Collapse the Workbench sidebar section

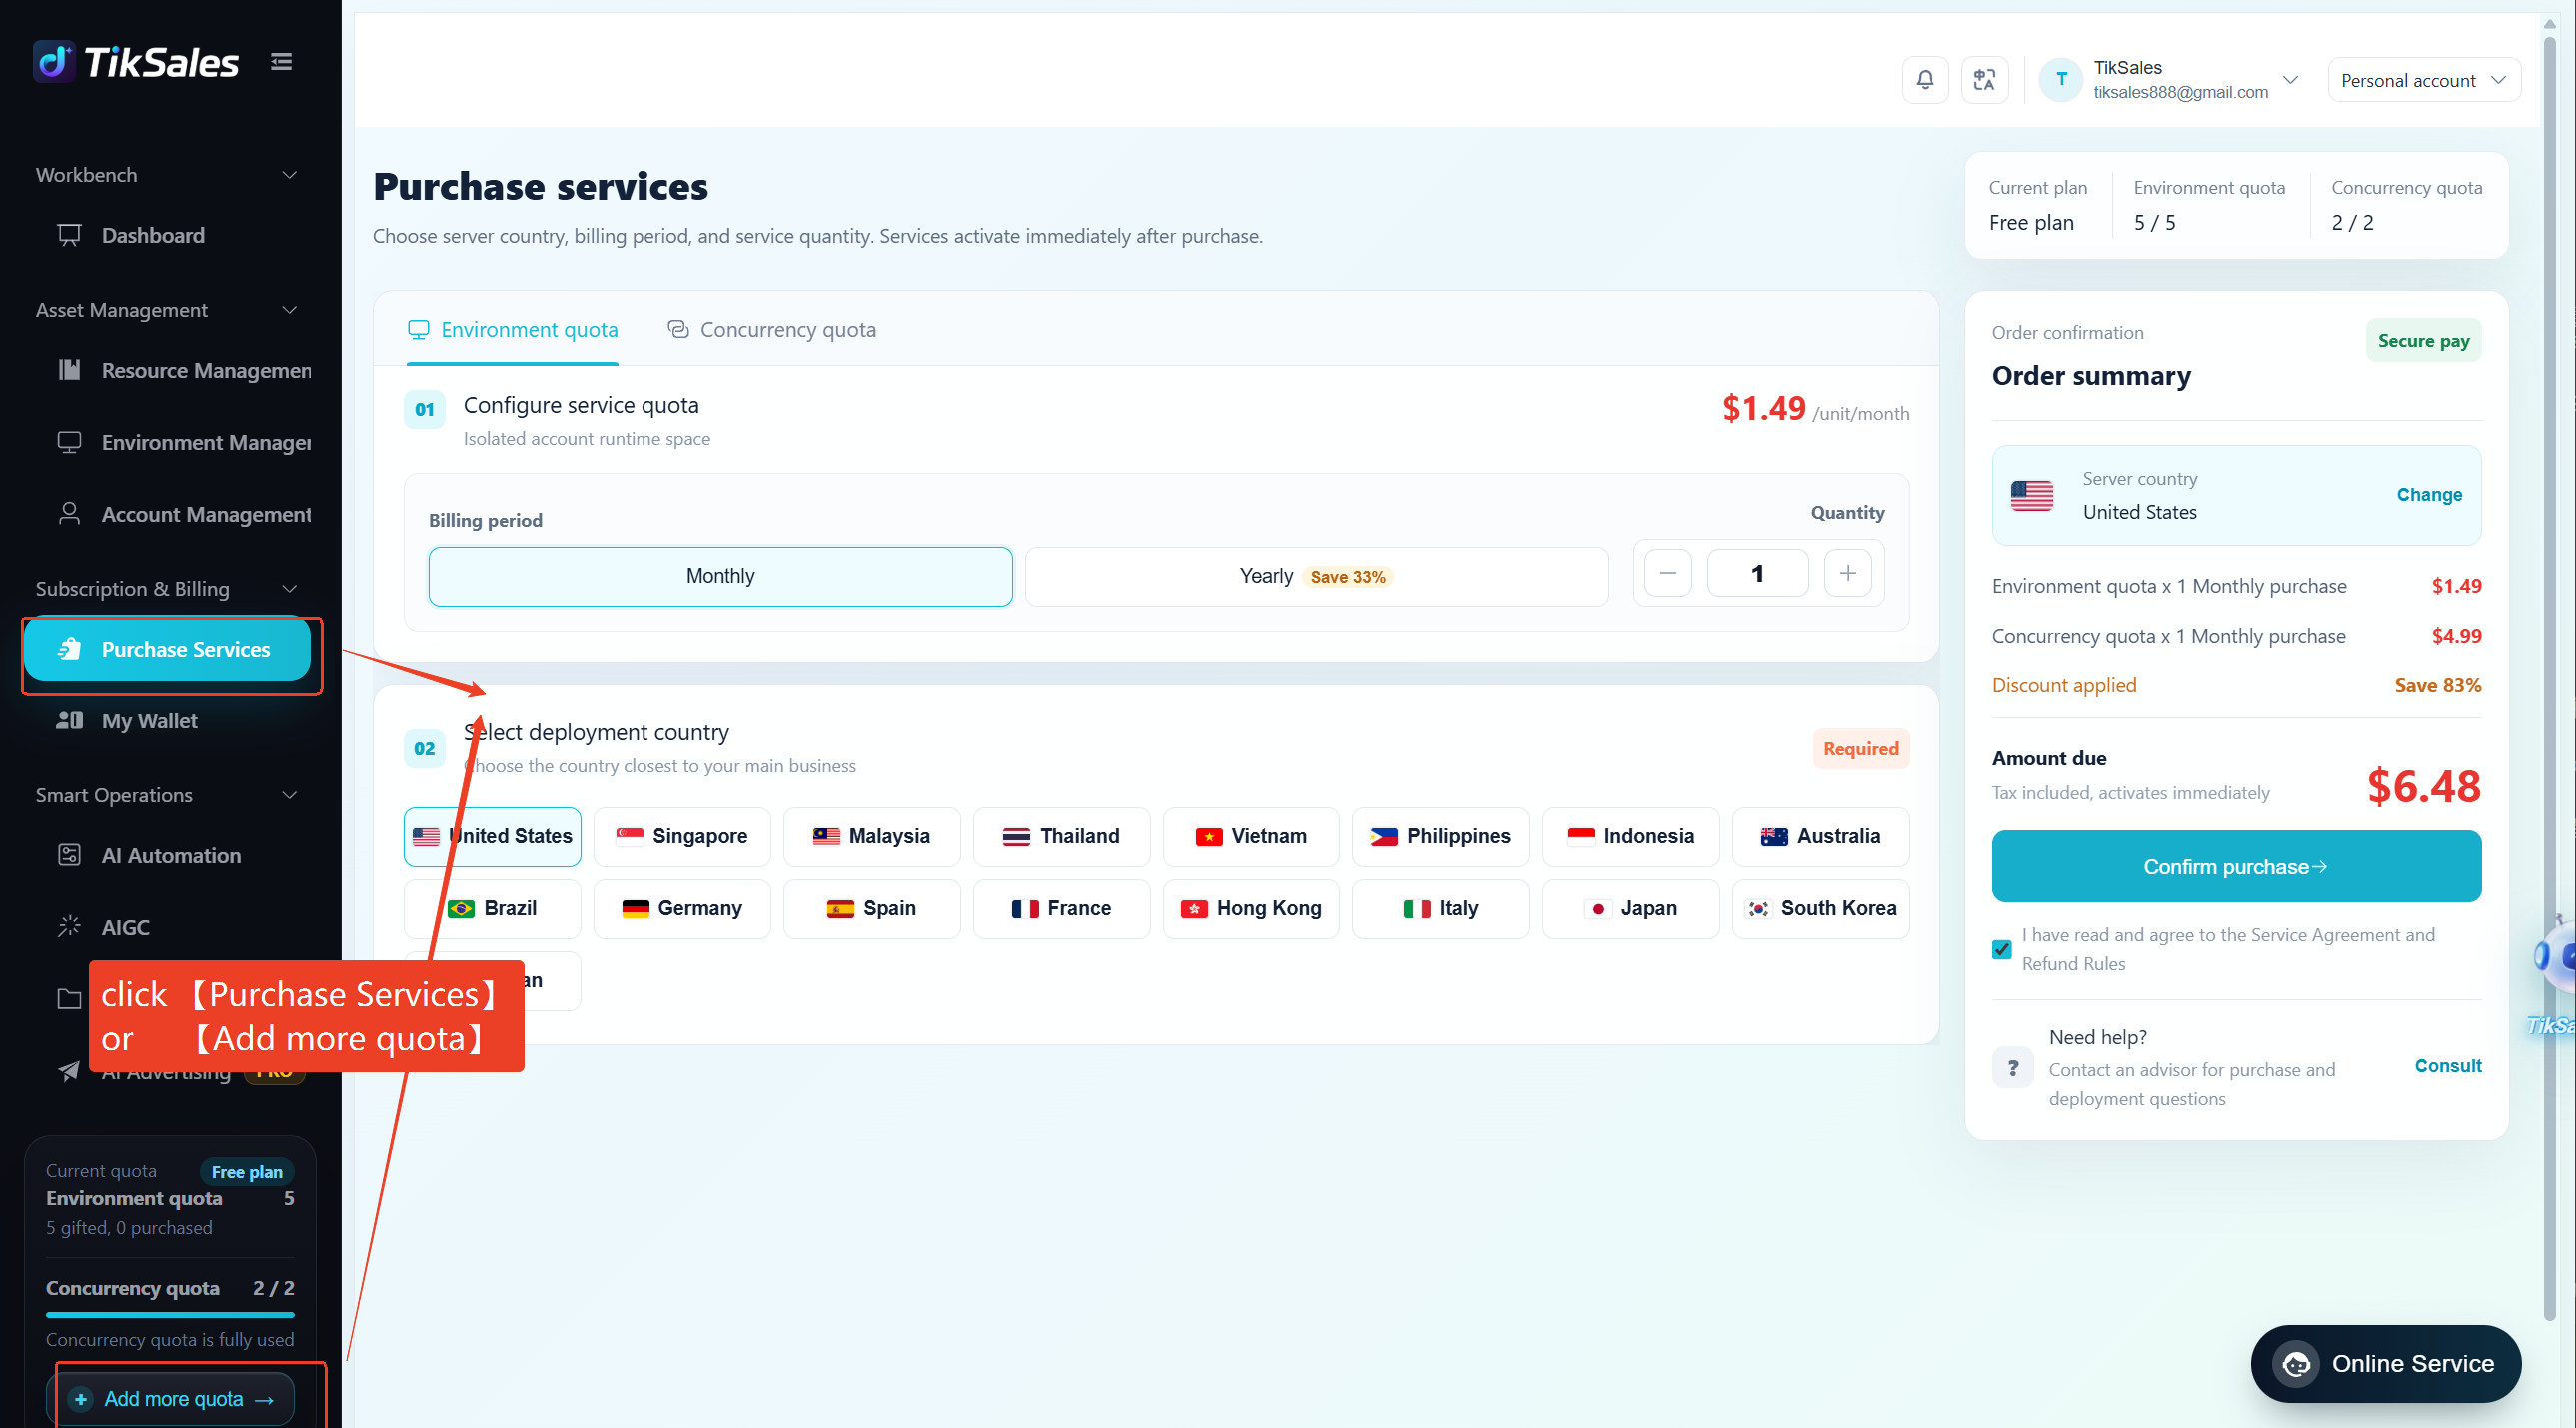(x=289, y=175)
